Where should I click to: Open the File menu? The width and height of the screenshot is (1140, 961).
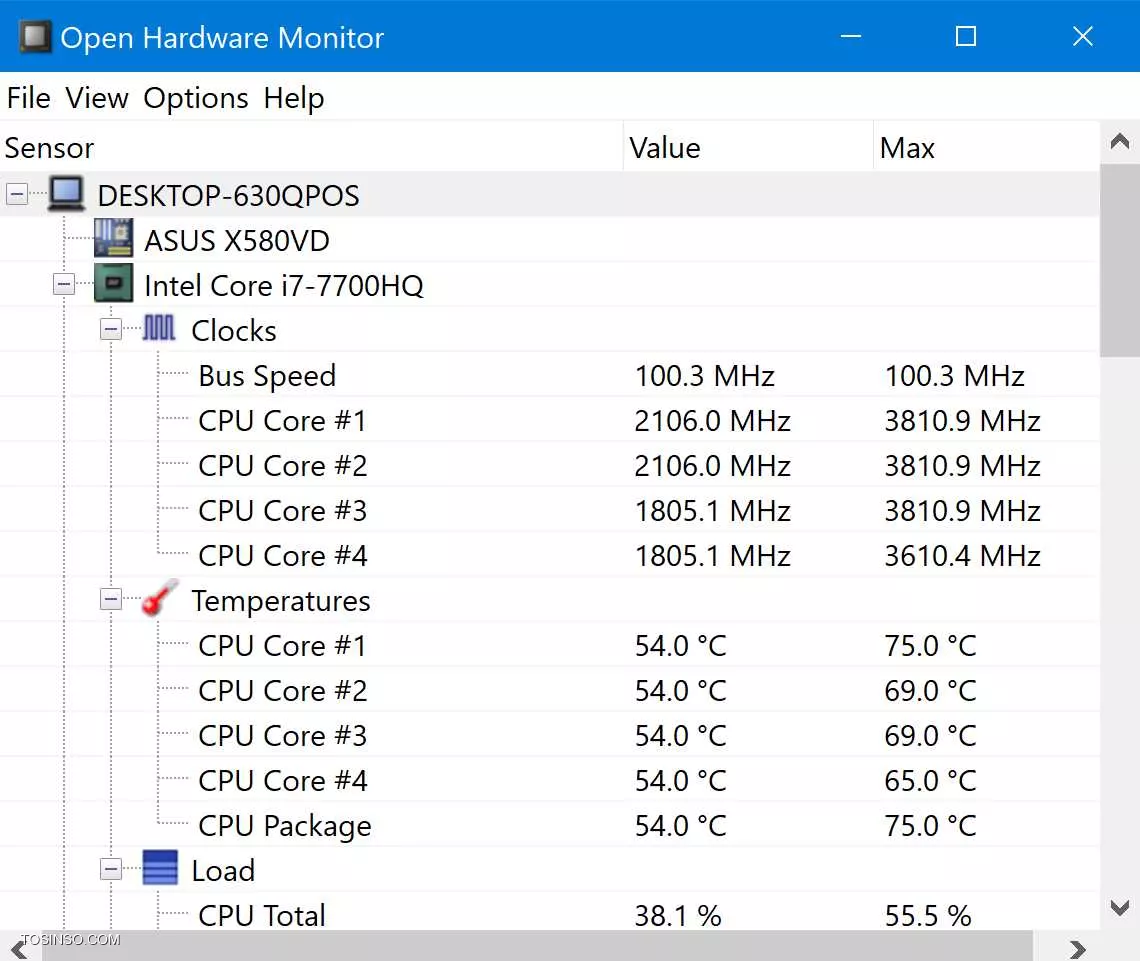(x=29, y=98)
